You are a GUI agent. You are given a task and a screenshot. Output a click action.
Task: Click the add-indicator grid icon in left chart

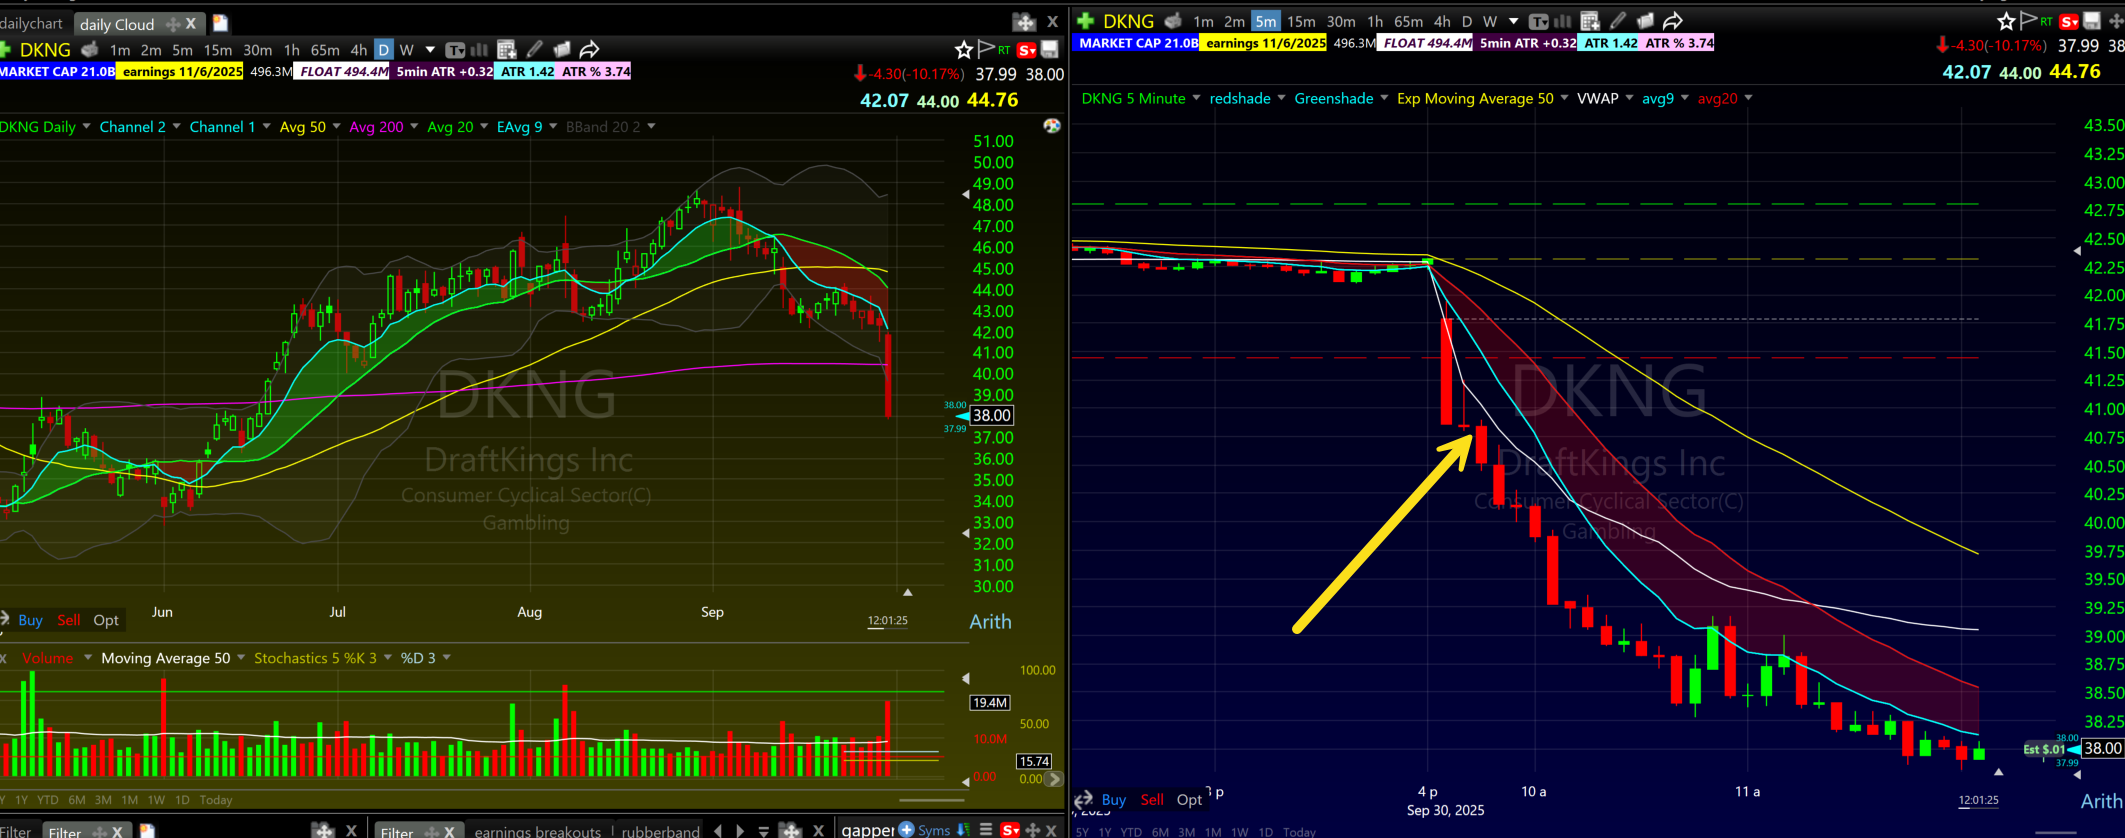(507, 49)
